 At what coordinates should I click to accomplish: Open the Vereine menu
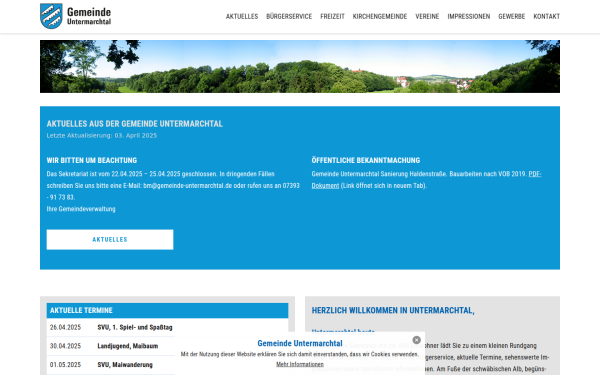click(427, 16)
